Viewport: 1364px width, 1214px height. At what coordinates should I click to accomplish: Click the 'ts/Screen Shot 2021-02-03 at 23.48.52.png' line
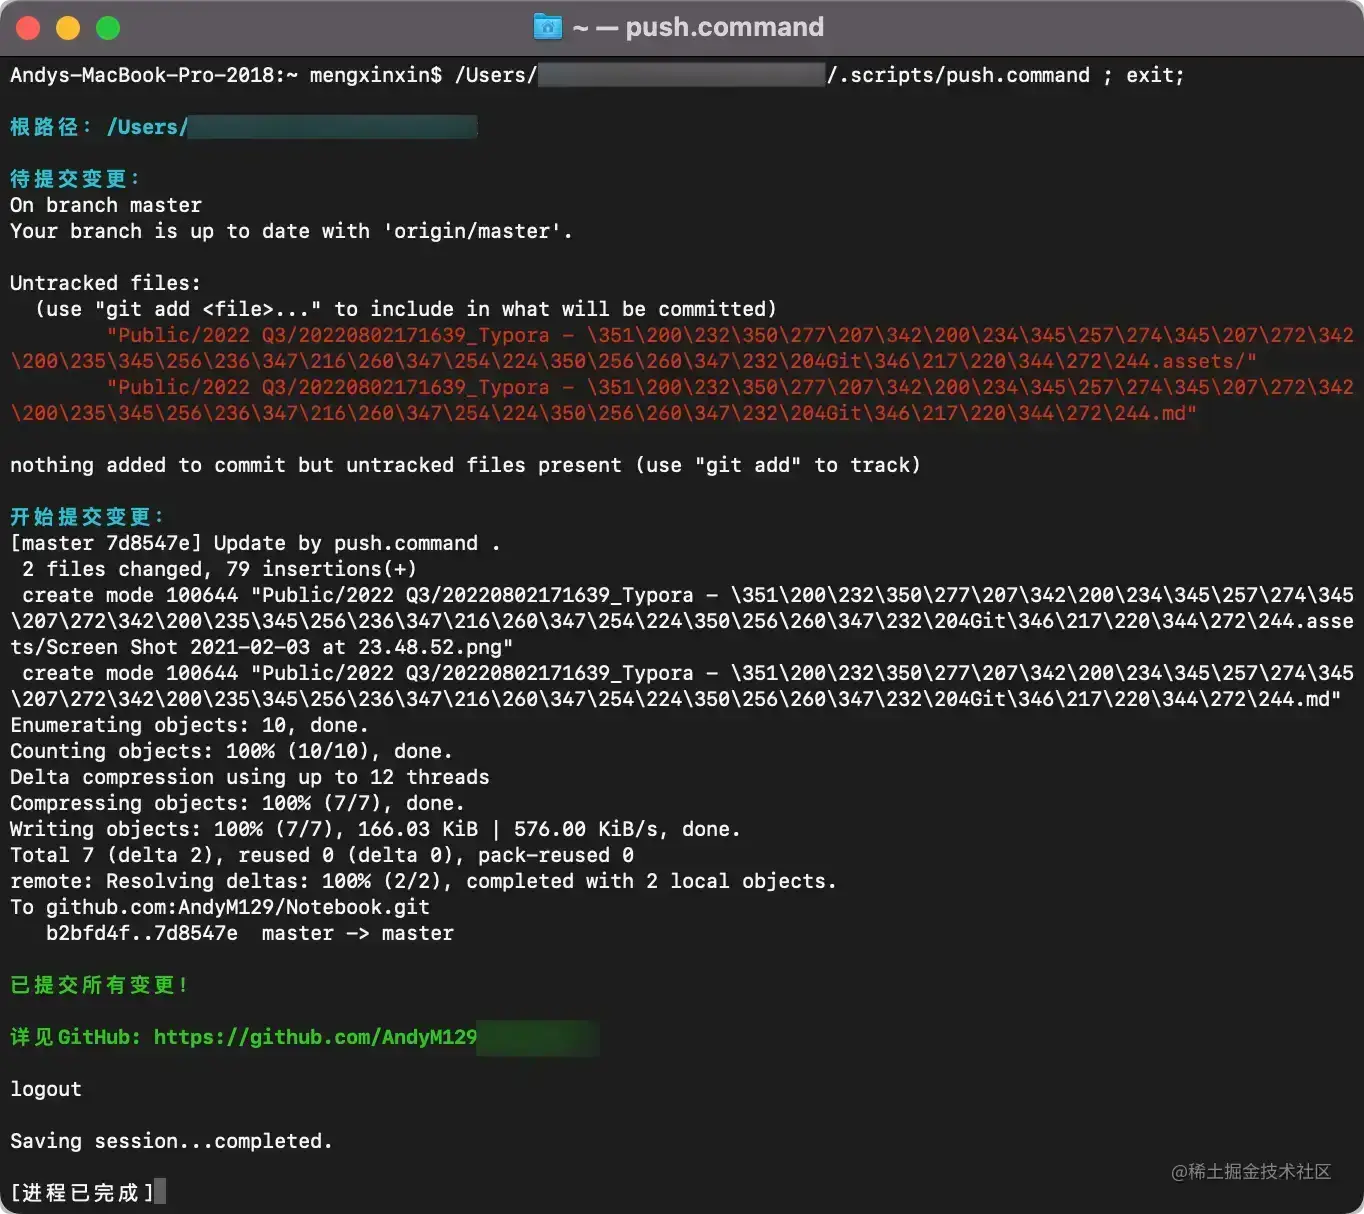click(262, 647)
